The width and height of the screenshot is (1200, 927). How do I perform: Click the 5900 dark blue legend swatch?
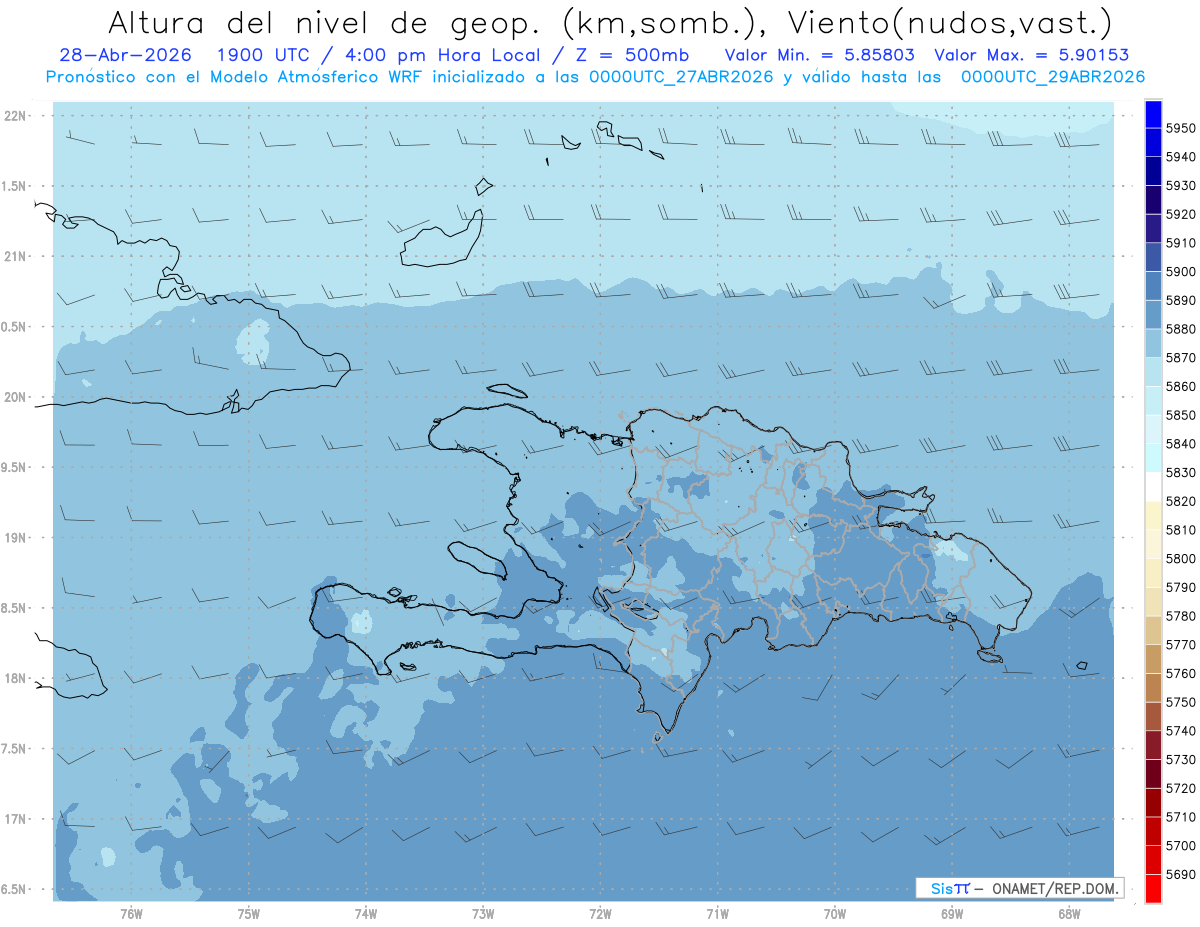[x=1153, y=257]
